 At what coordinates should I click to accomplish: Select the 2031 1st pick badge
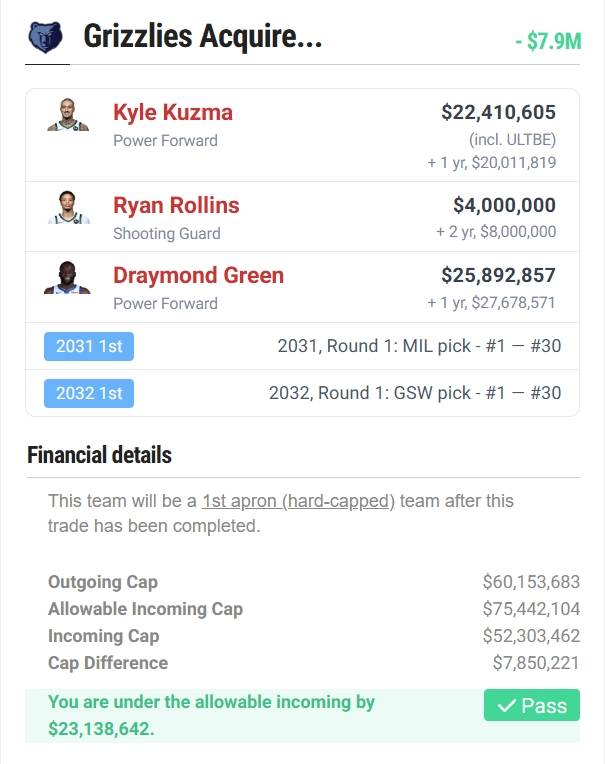click(x=89, y=347)
